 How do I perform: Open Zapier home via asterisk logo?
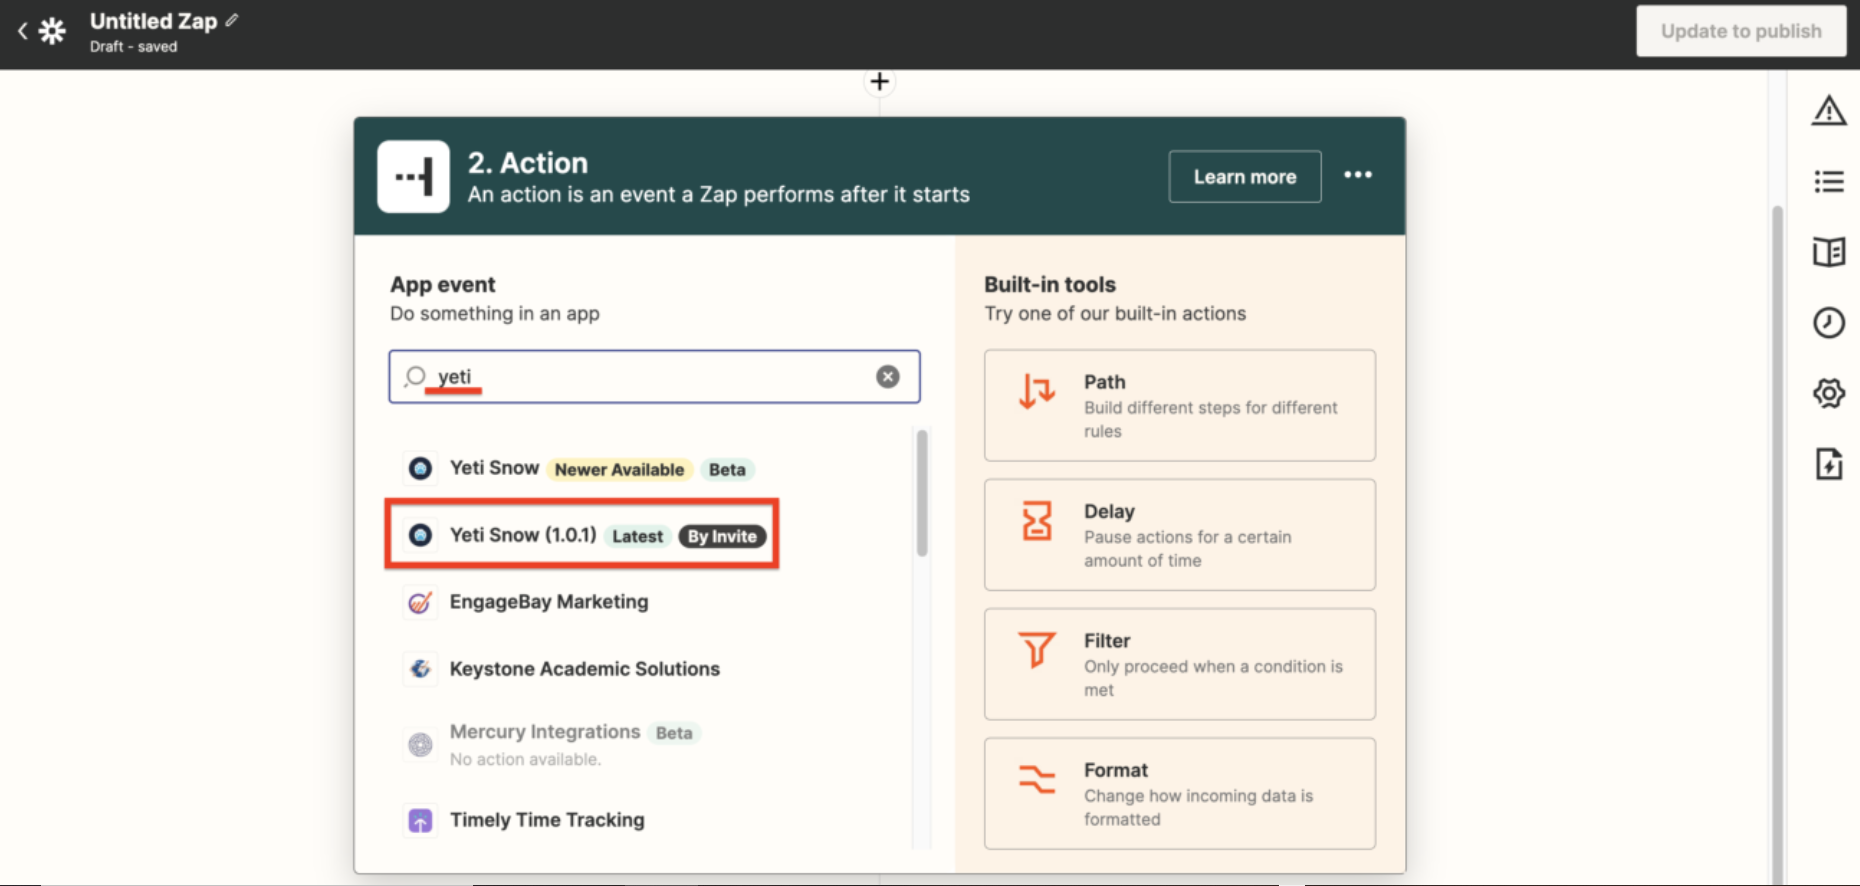52,31
